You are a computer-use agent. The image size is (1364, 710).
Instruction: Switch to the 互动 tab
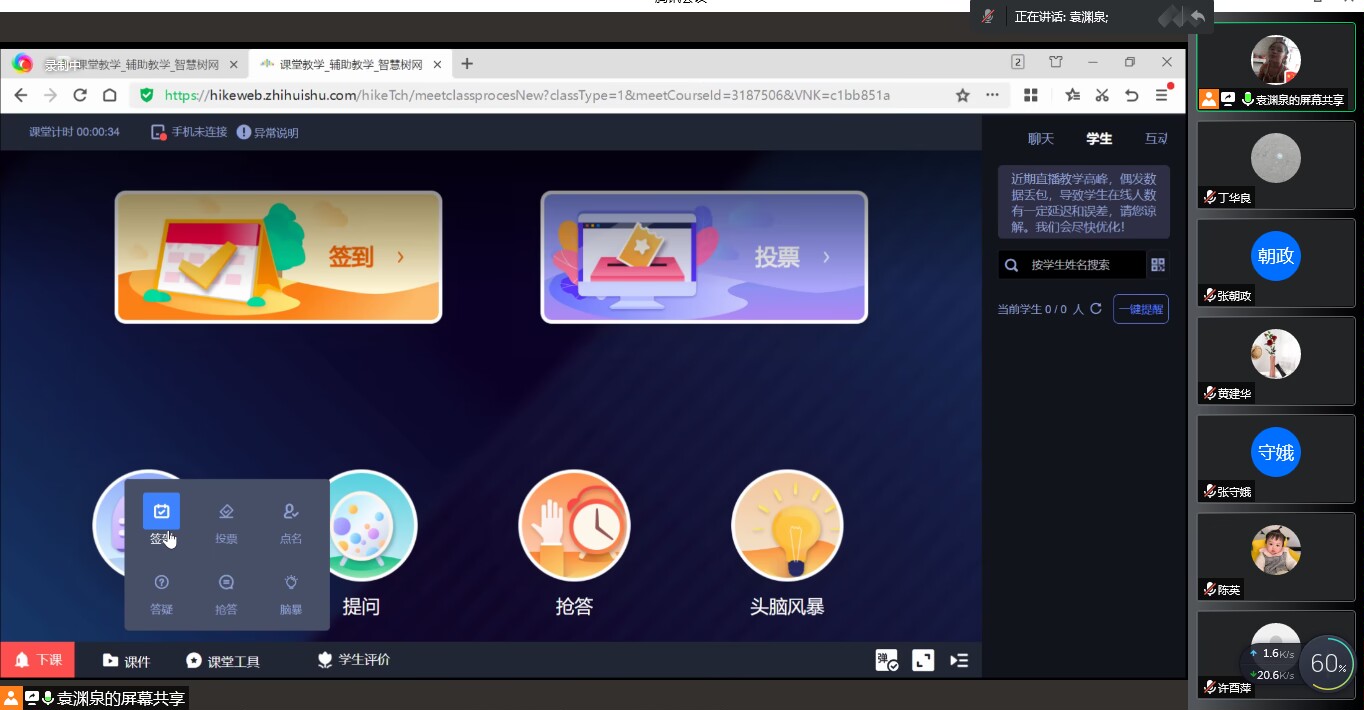(x=1156, y=139)
